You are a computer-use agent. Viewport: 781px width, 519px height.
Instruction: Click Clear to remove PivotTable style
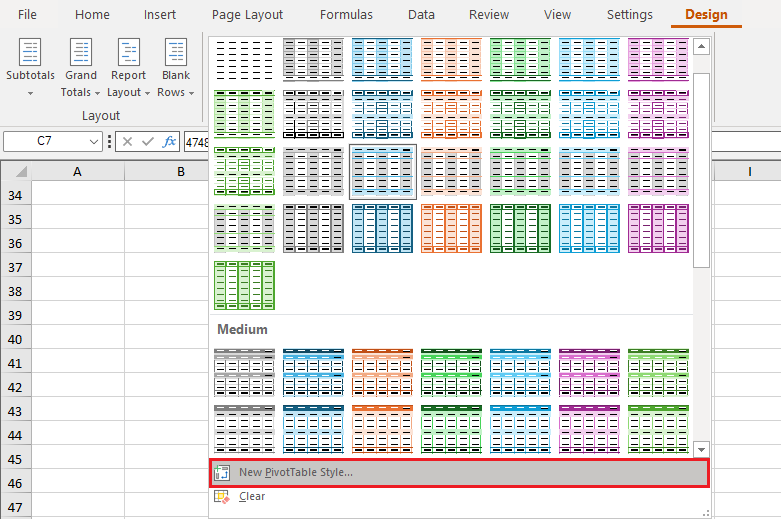point(252,496)
